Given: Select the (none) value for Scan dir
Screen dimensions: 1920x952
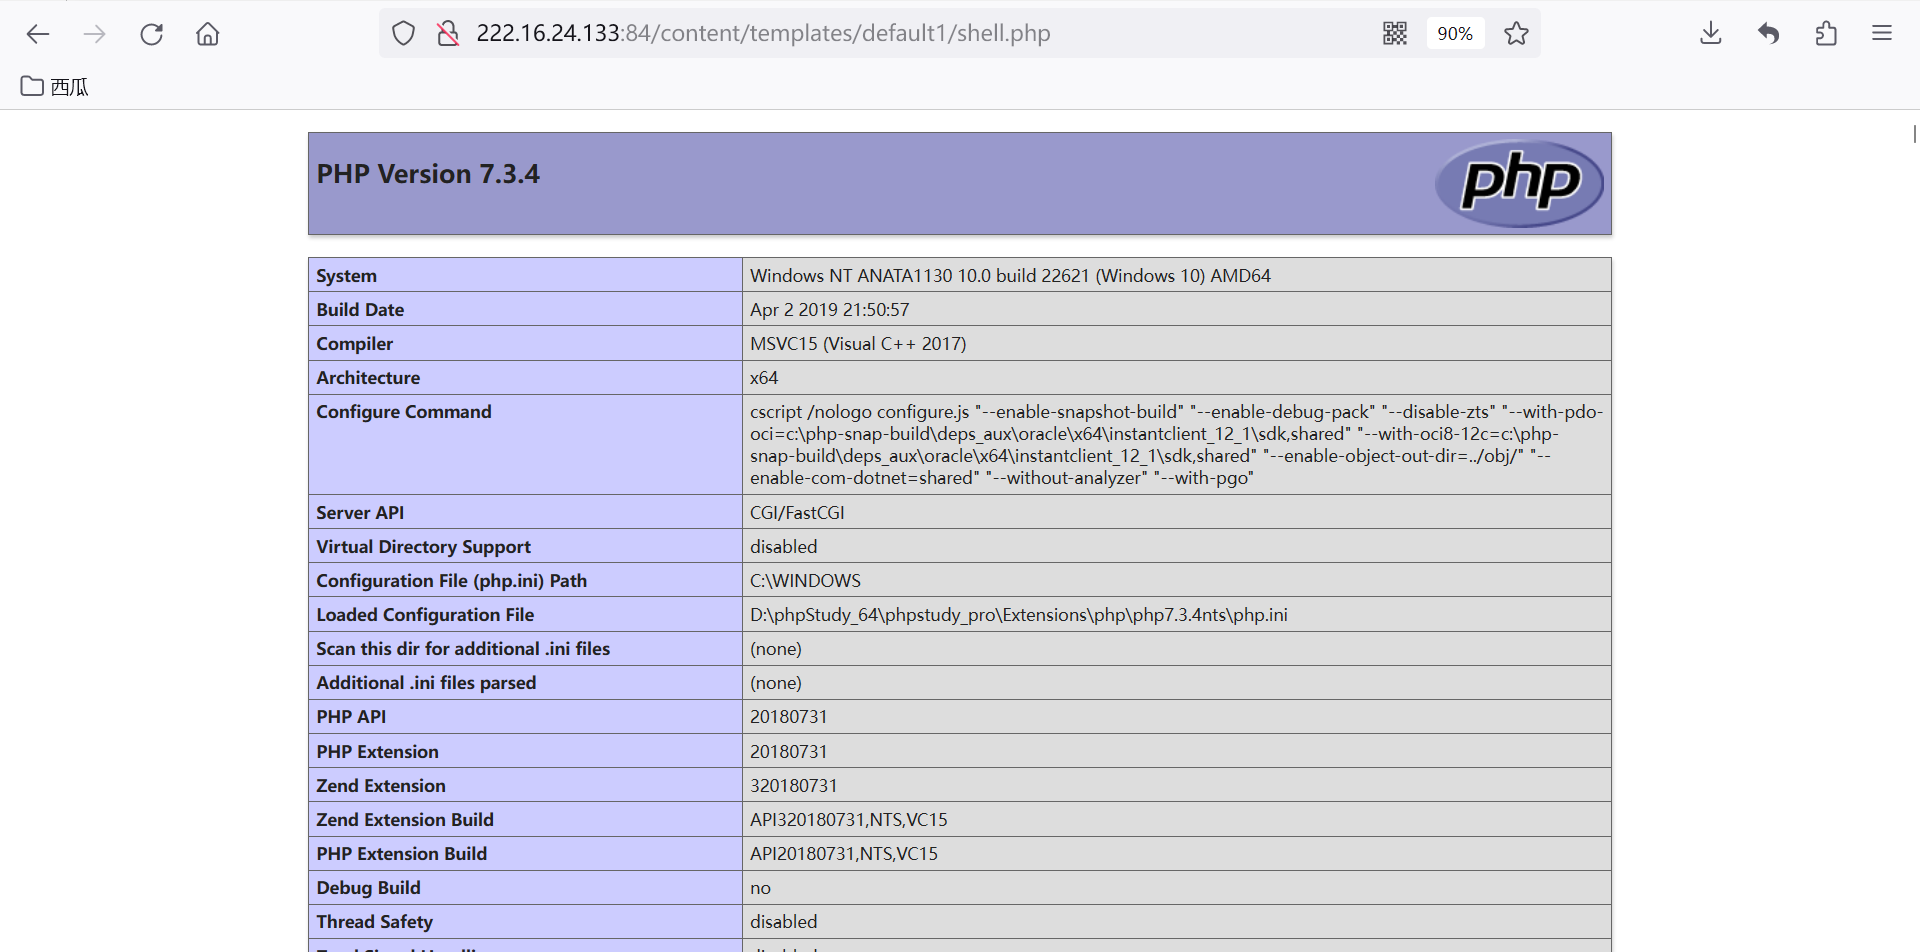Looking at the screenshot, I should coord(776,649).
